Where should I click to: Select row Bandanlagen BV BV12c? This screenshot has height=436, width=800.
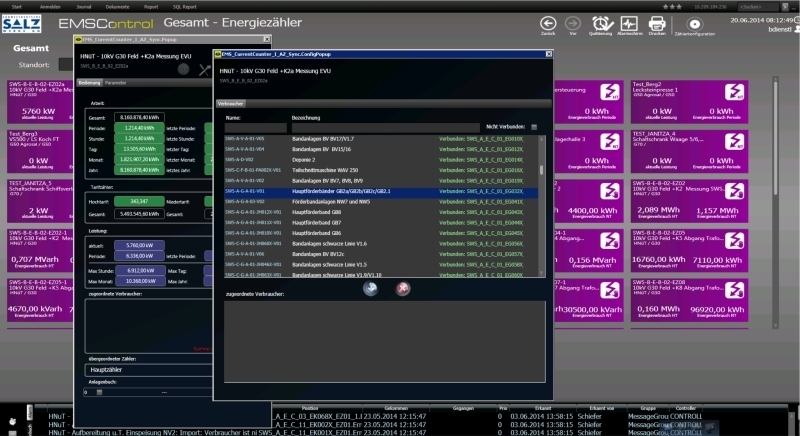(x=381, y=254)
